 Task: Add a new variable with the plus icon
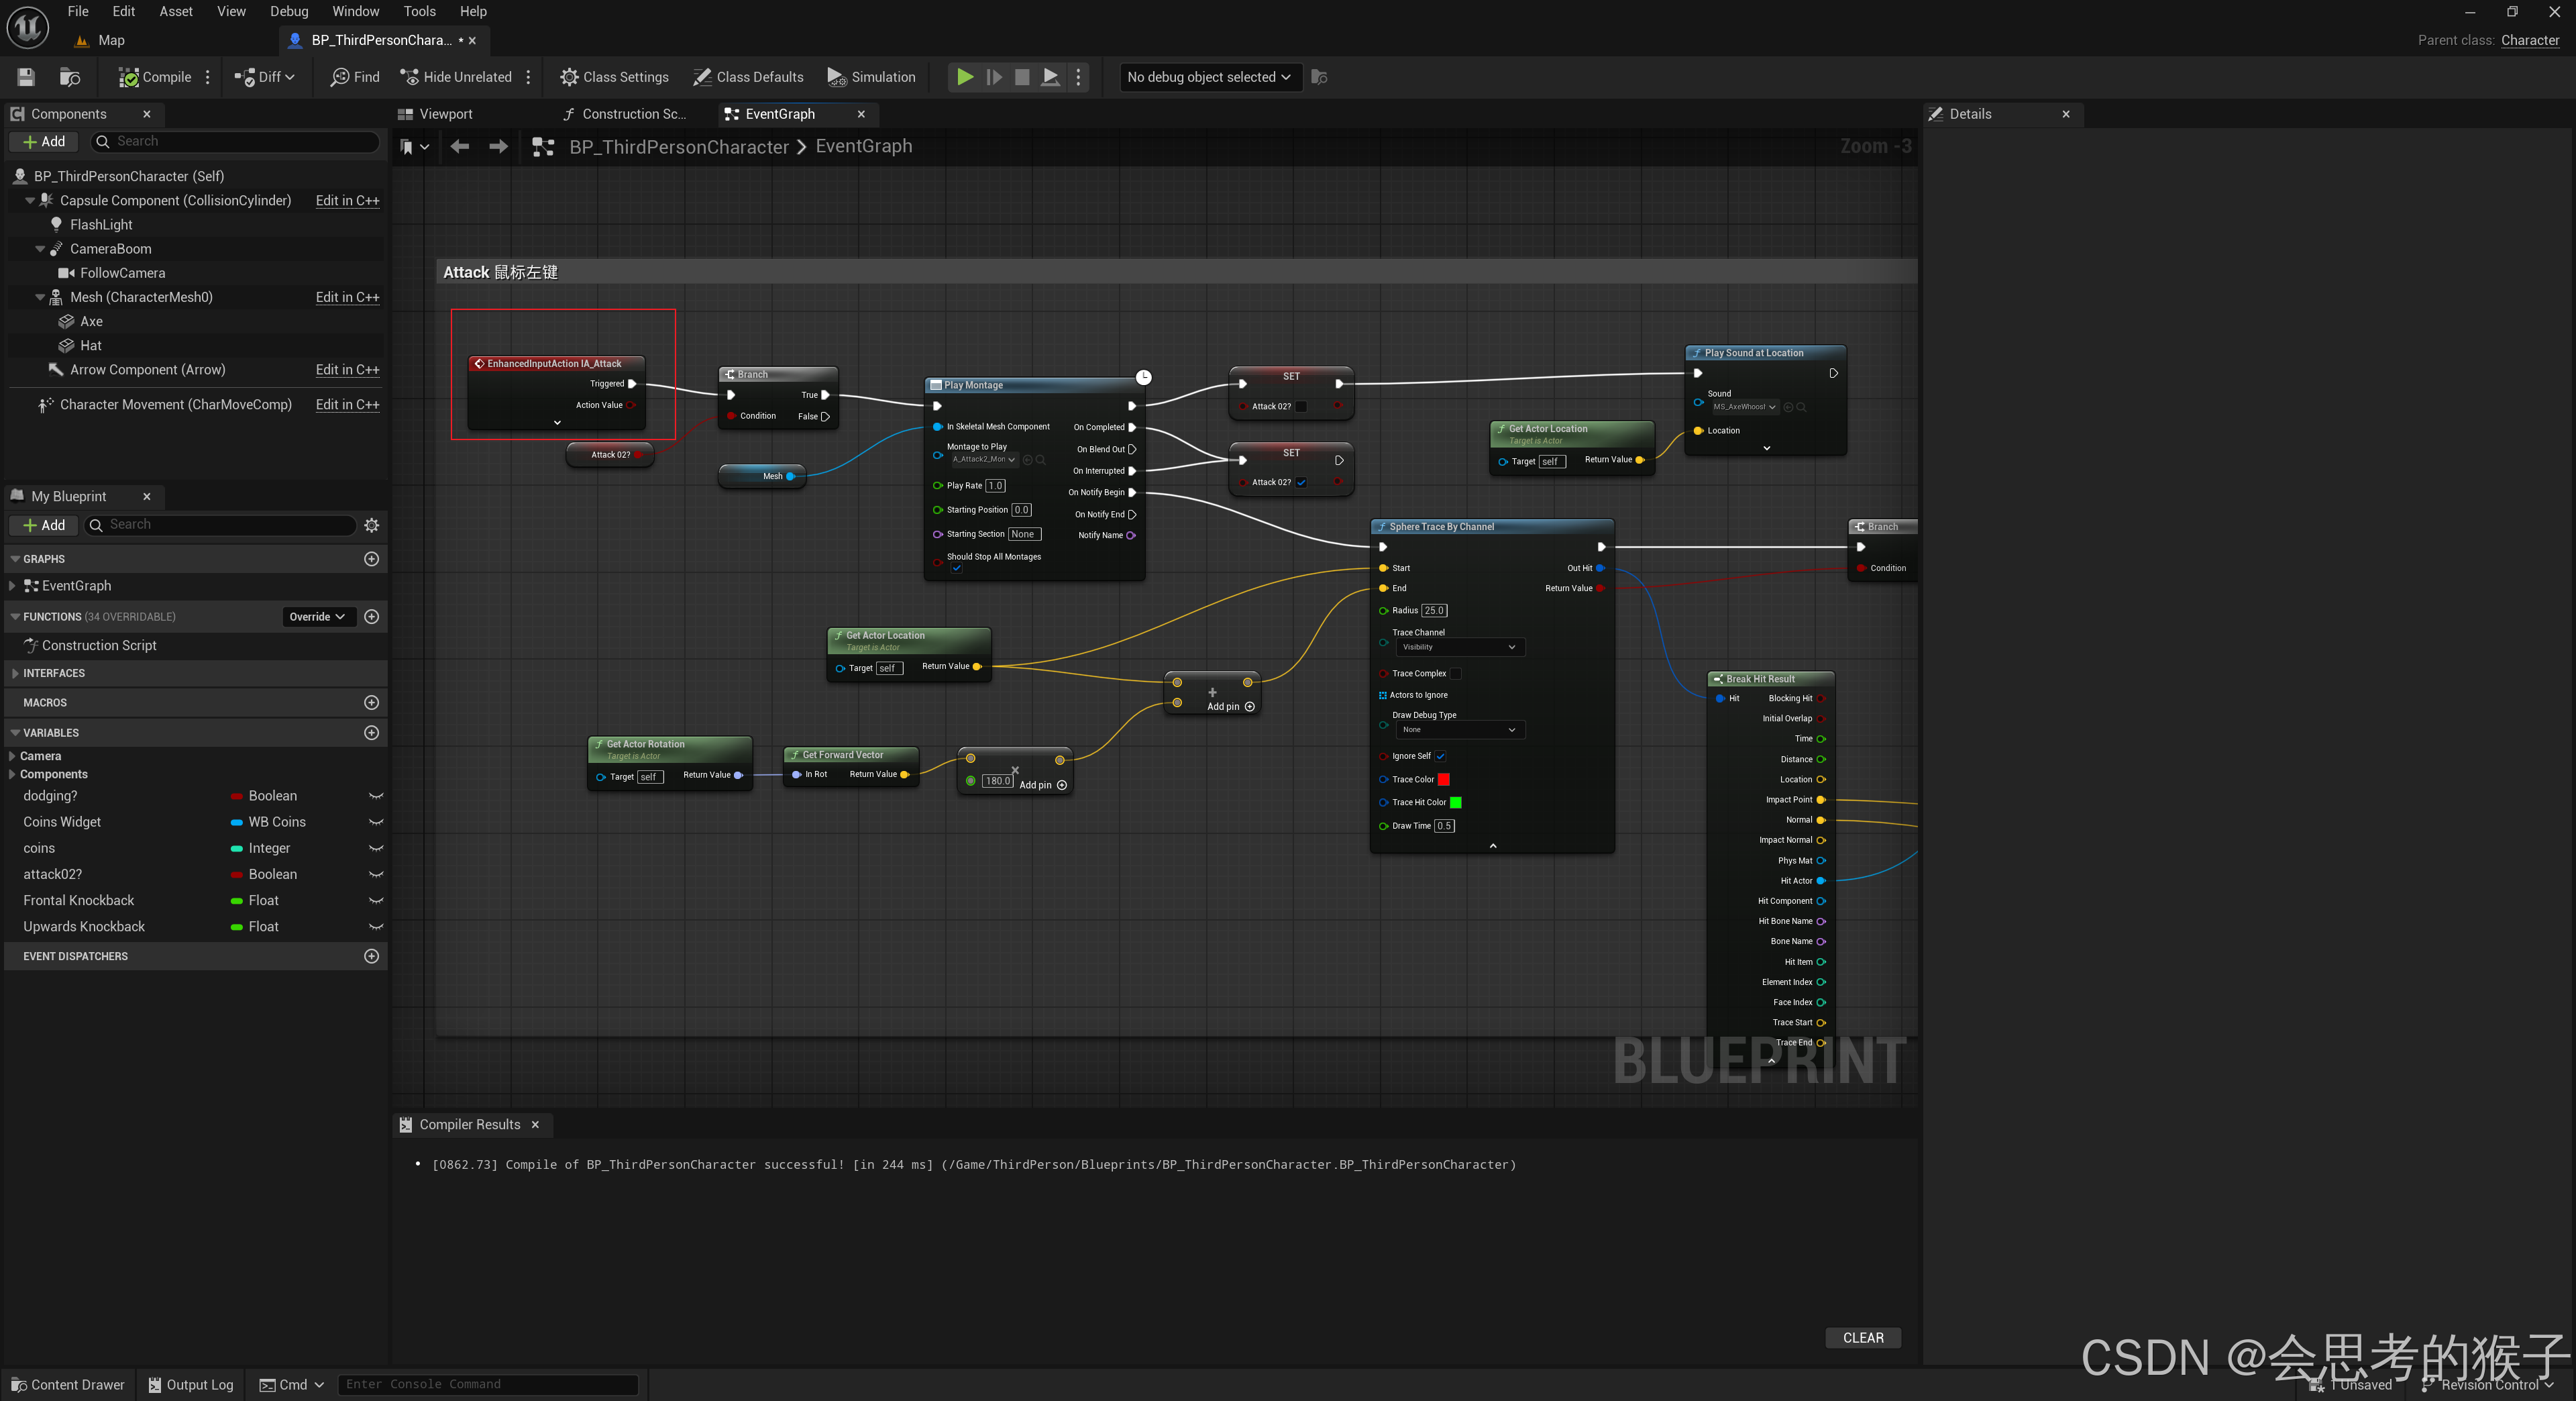coord(372,733)
